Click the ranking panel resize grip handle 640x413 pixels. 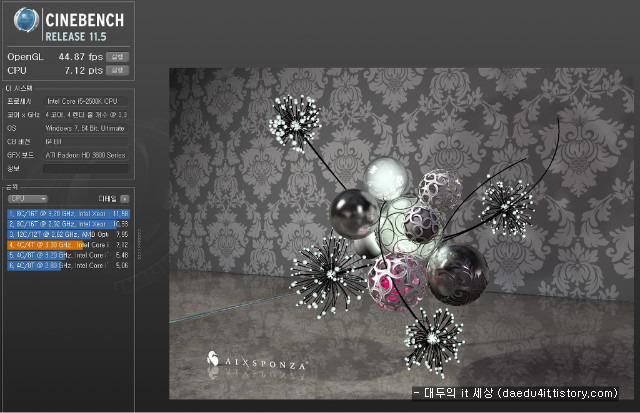click(x=140, y=244)
